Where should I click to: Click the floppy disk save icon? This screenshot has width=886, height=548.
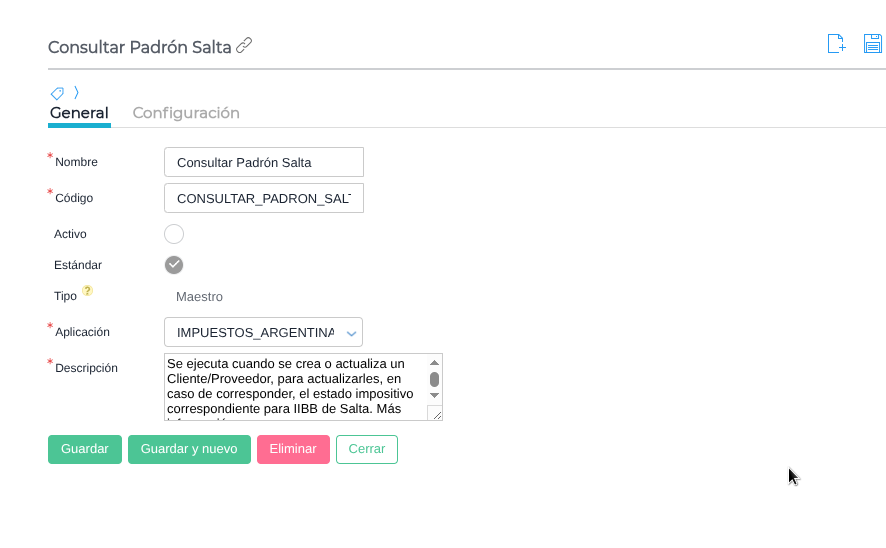click(873, 43)
